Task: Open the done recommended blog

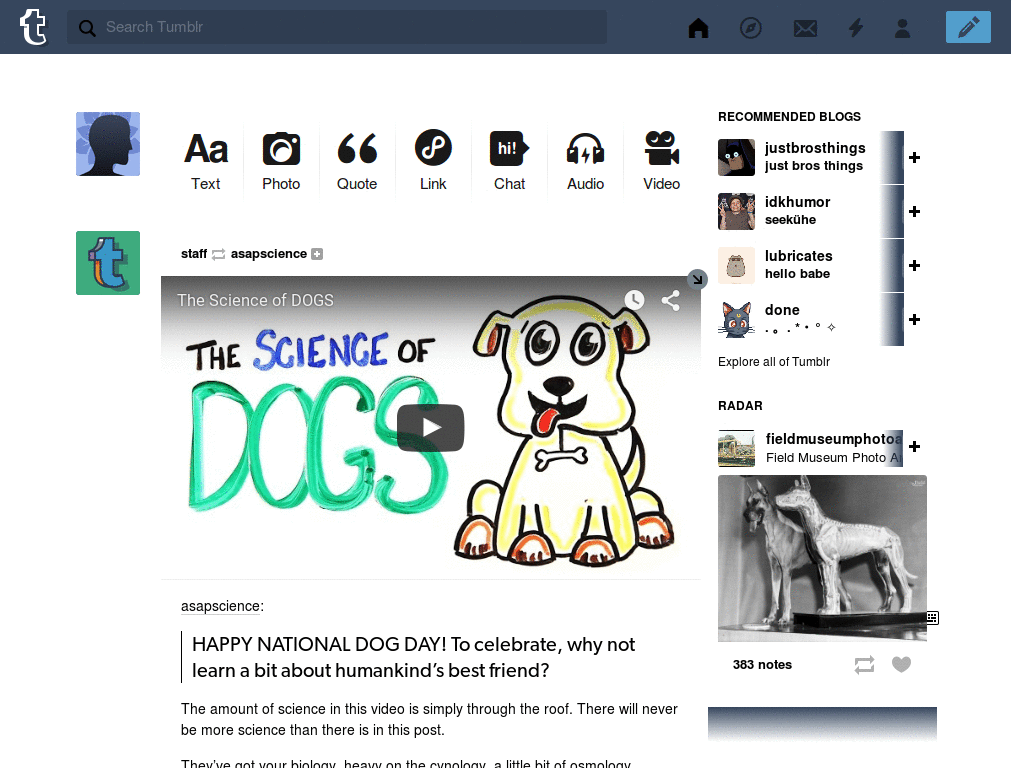Action: click(782, 310)
